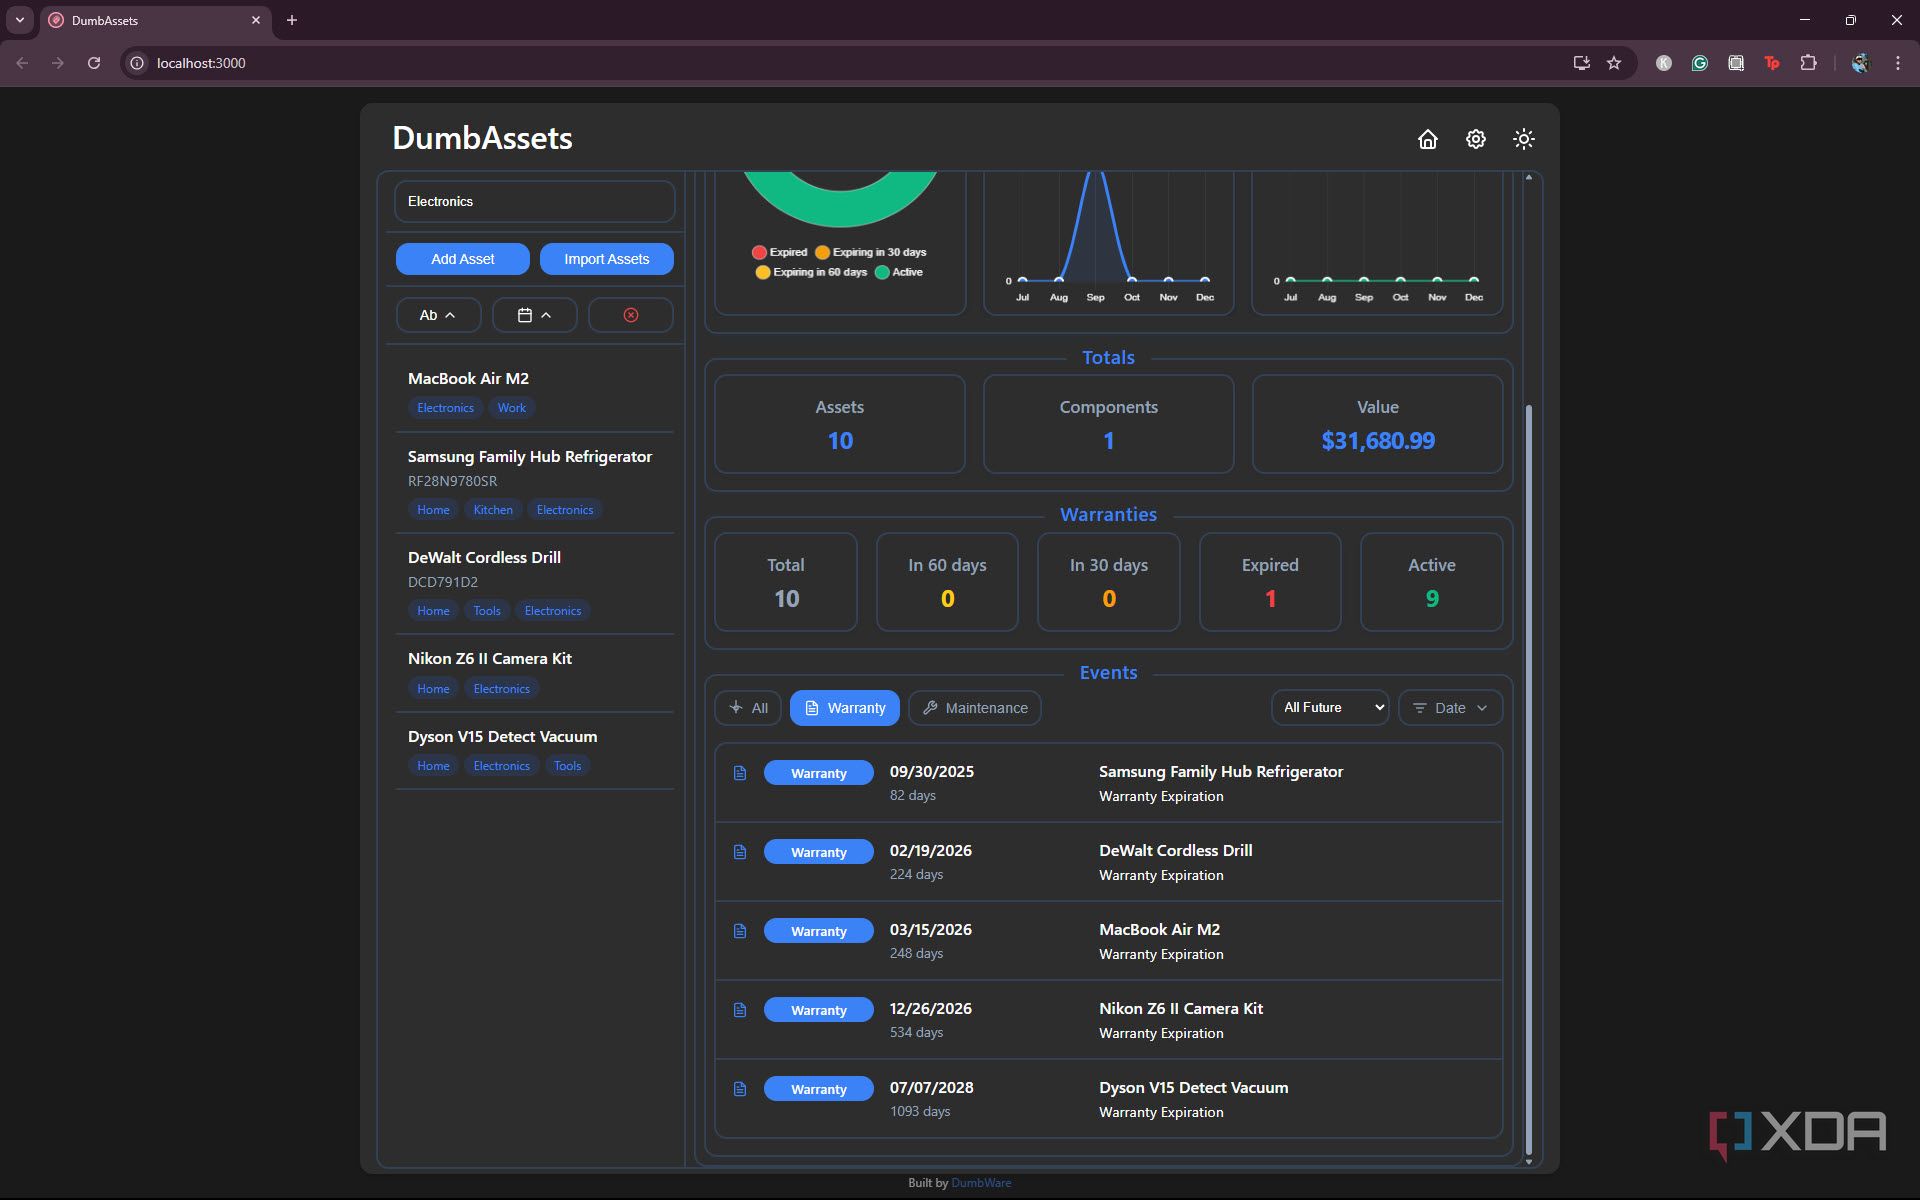This screenshot has width=1920, height=1200.
Task: Switch to Maintenance events filter
Action: pyautogui.click(x=975, y=708)
